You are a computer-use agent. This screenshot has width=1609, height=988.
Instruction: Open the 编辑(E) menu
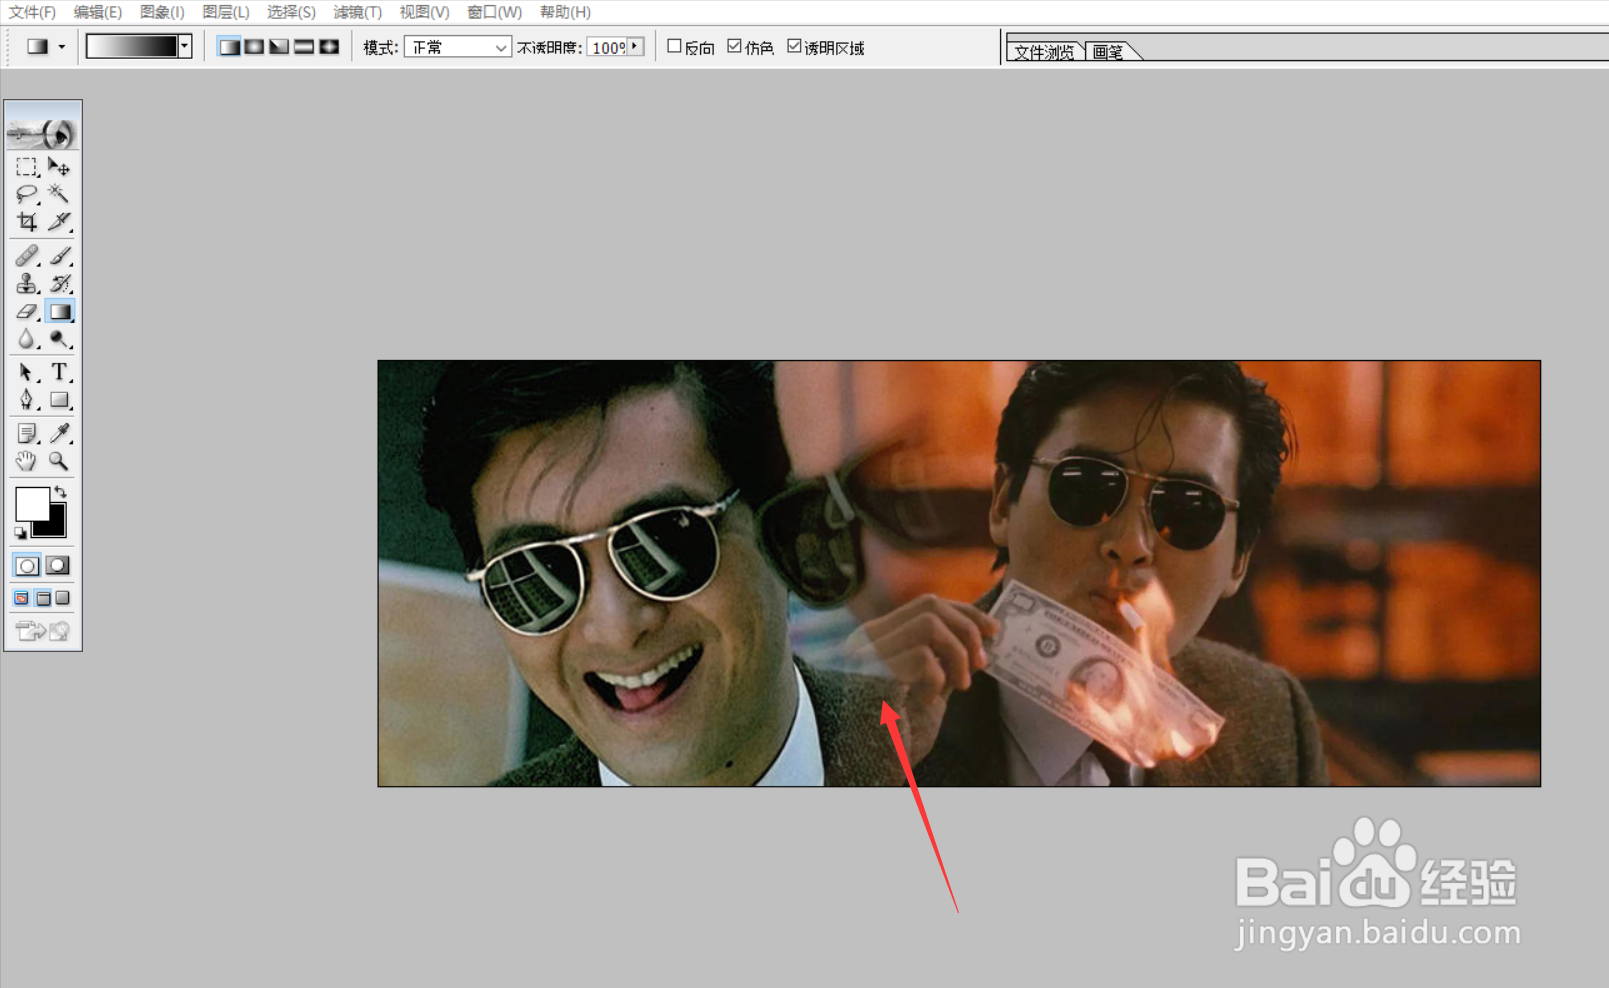click(97, 12)
